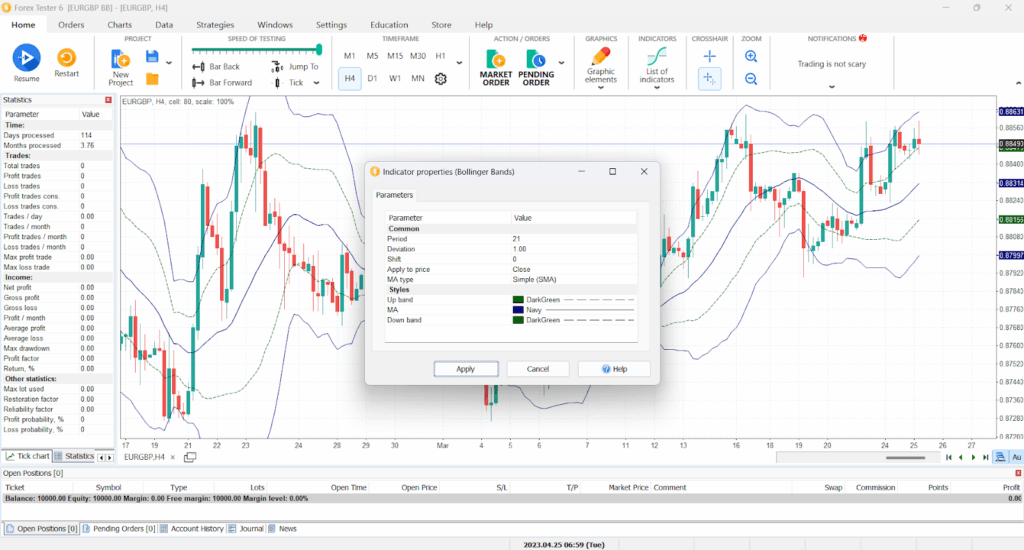1024x550 pixels.
Task: Switch to the Tick chart tab
Action: click(x=27, y=457)
